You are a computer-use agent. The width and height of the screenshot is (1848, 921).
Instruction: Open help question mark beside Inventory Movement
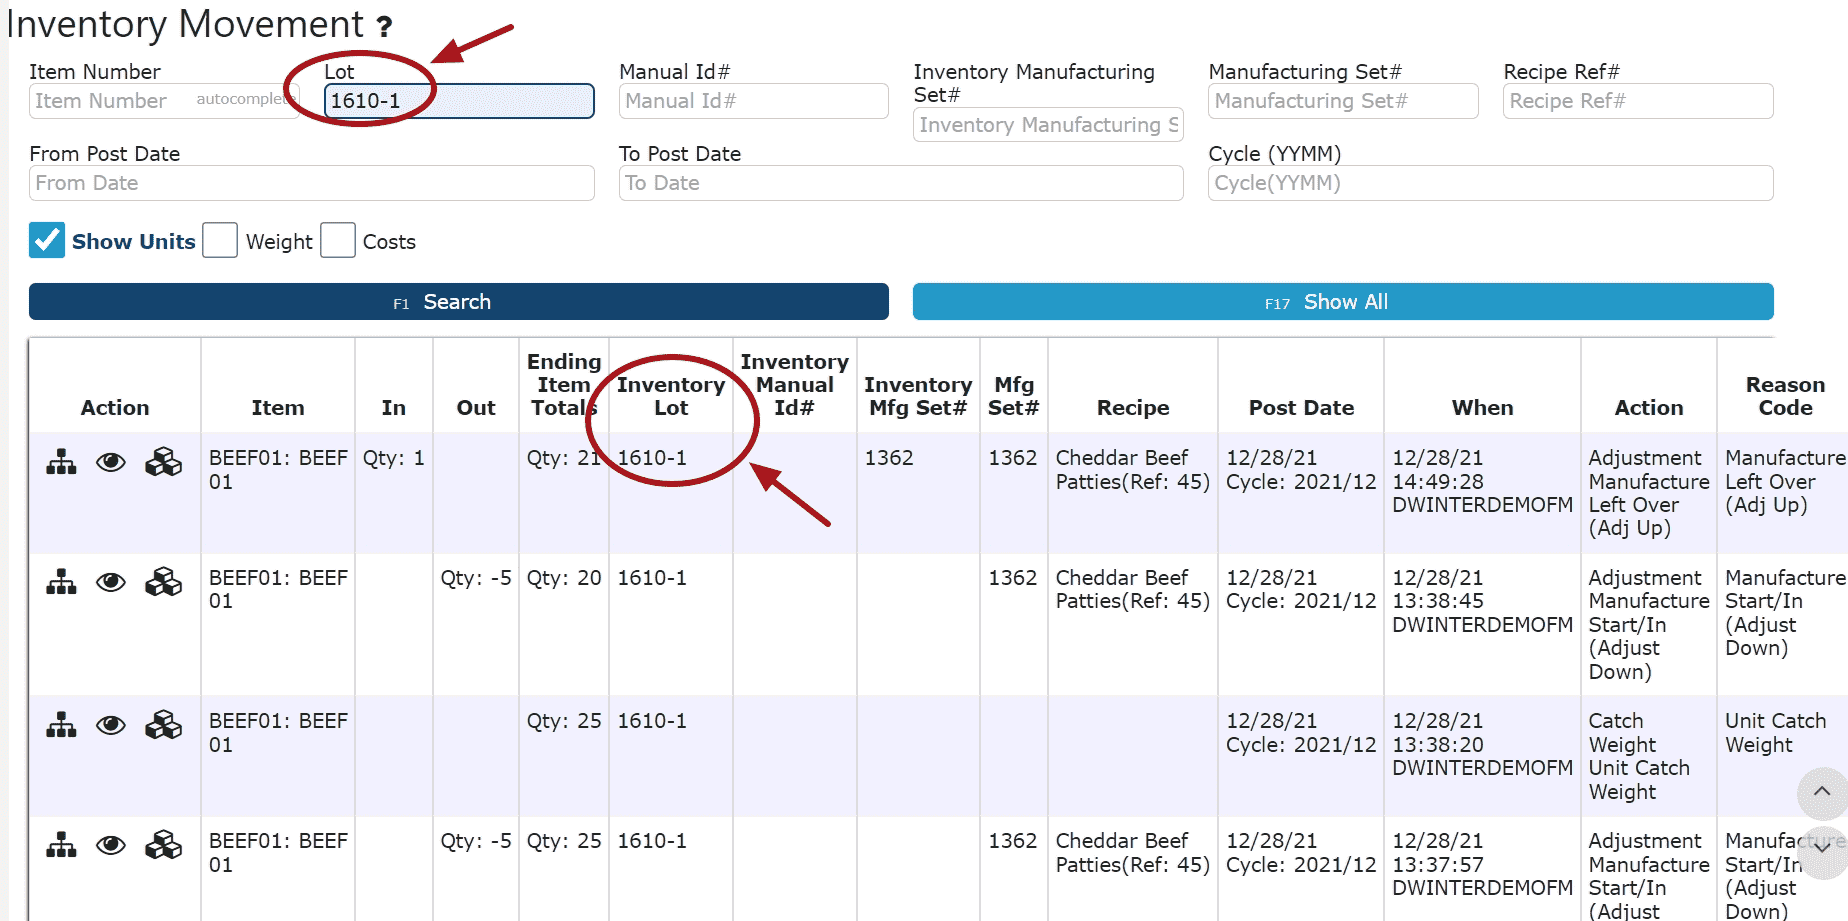click(x=384, y=26)
